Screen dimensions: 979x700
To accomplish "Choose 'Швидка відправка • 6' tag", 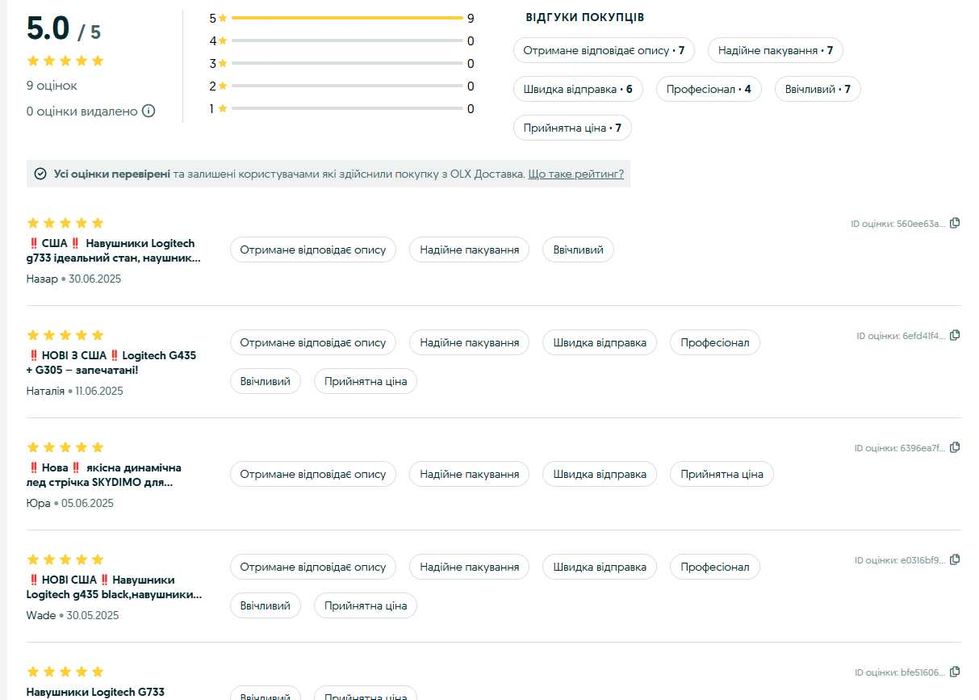I will [x=577, y=89].
